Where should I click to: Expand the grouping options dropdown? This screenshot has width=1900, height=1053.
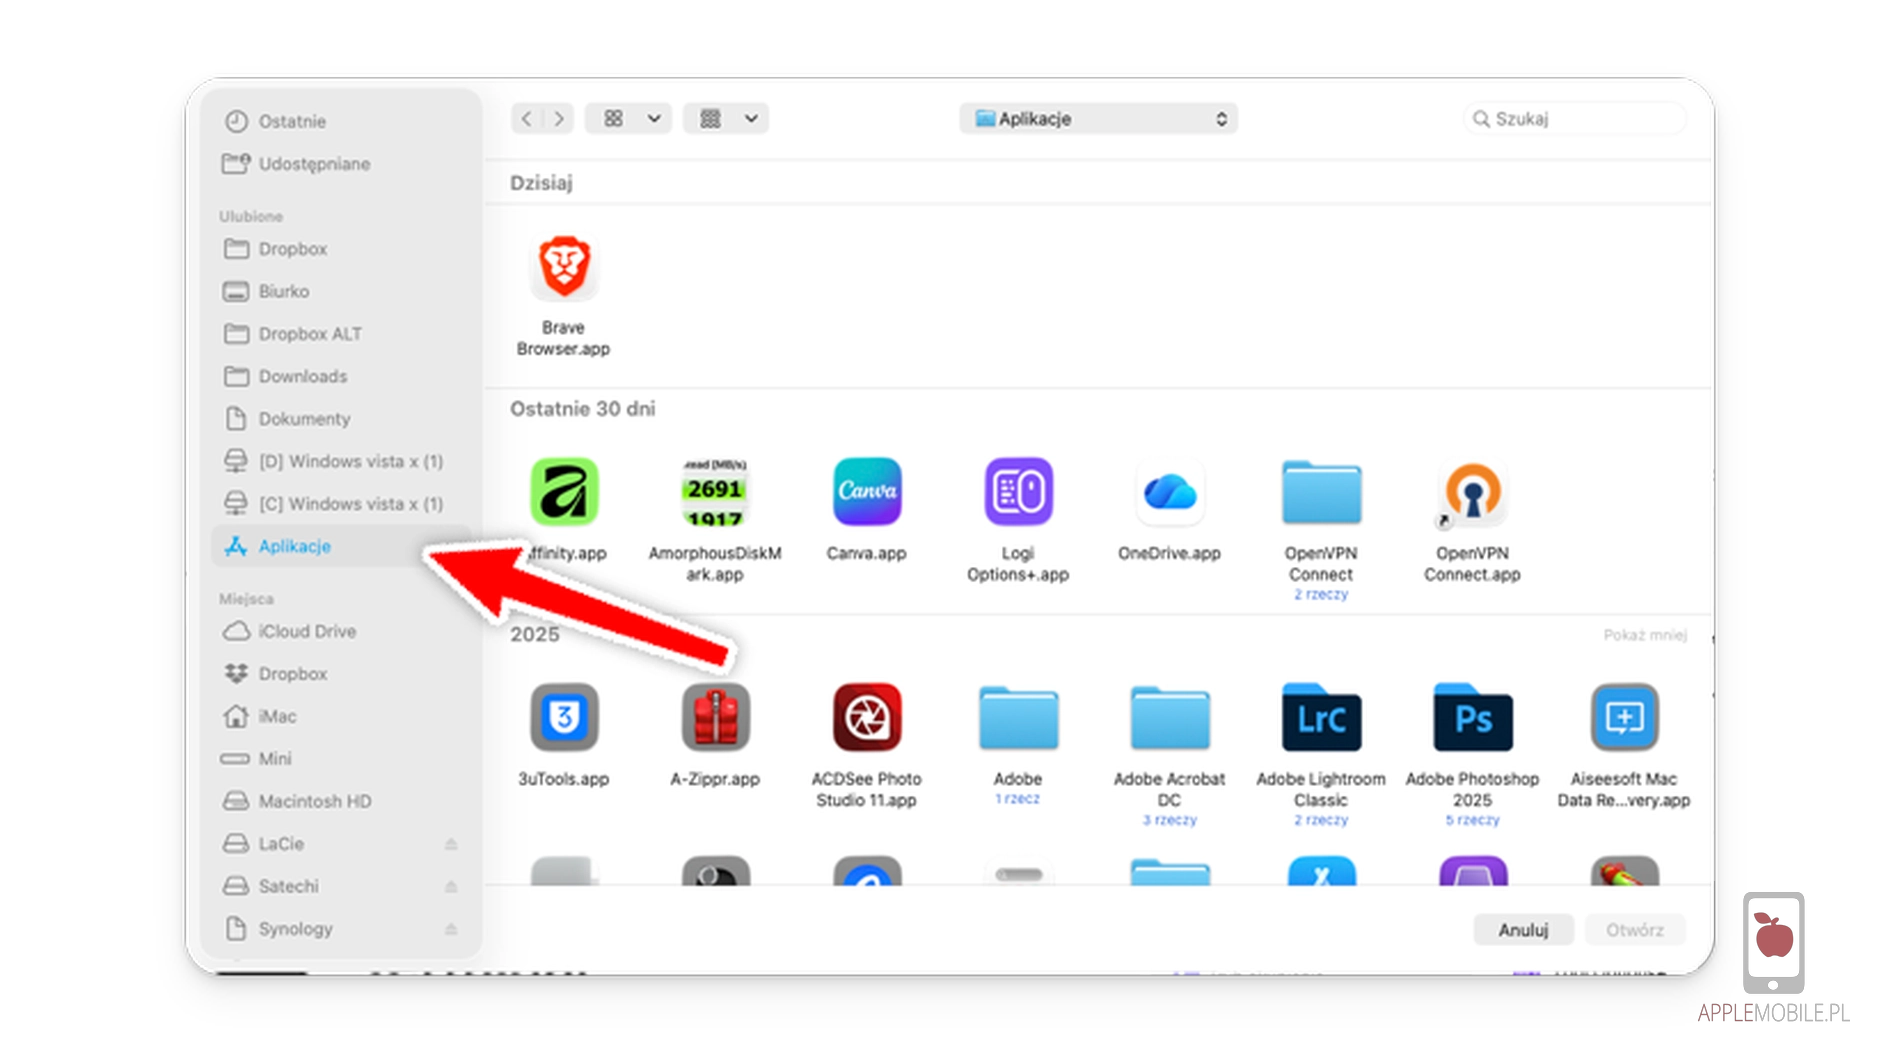(x=726, y=119)
